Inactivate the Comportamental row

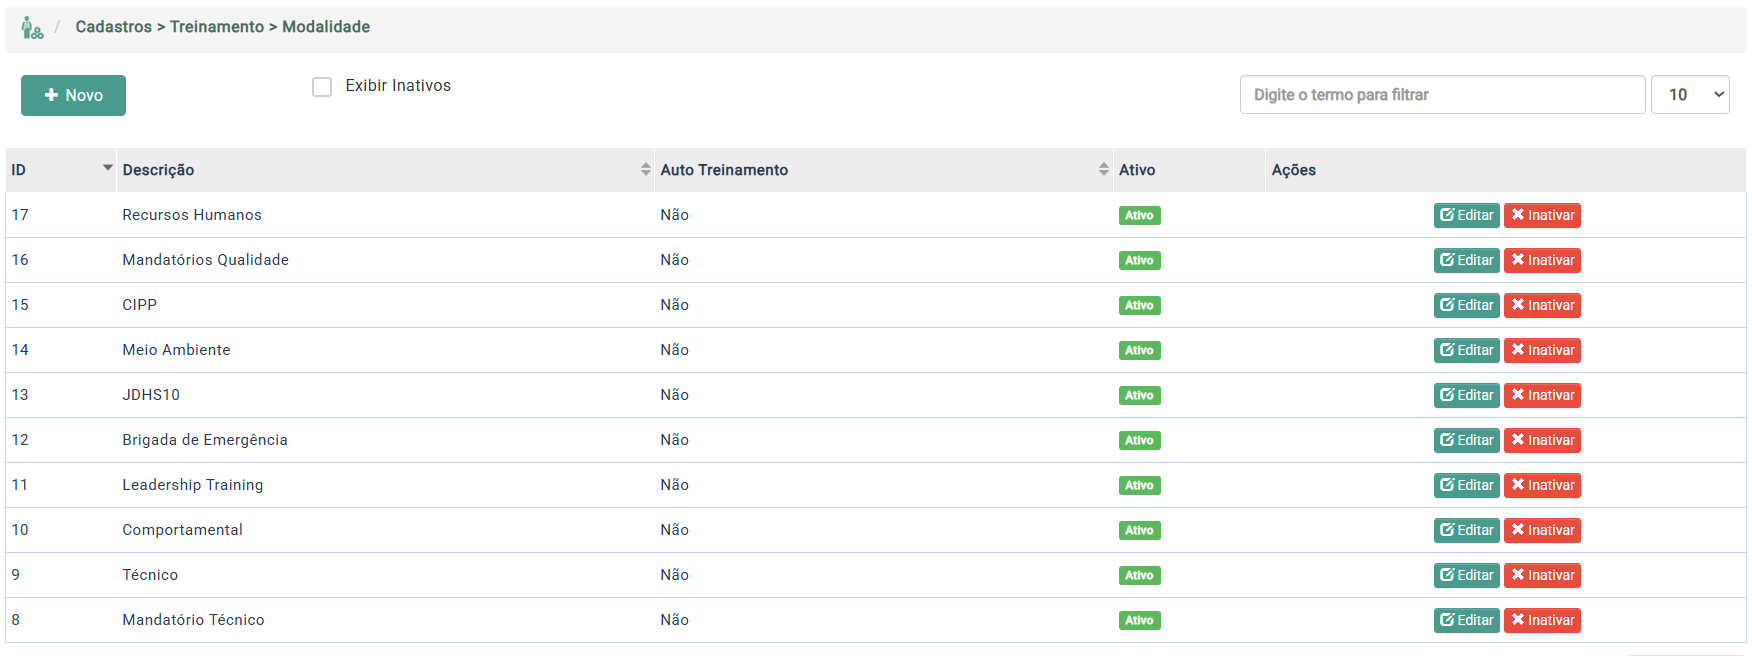pyautogui.click(x=1541, y=530)
